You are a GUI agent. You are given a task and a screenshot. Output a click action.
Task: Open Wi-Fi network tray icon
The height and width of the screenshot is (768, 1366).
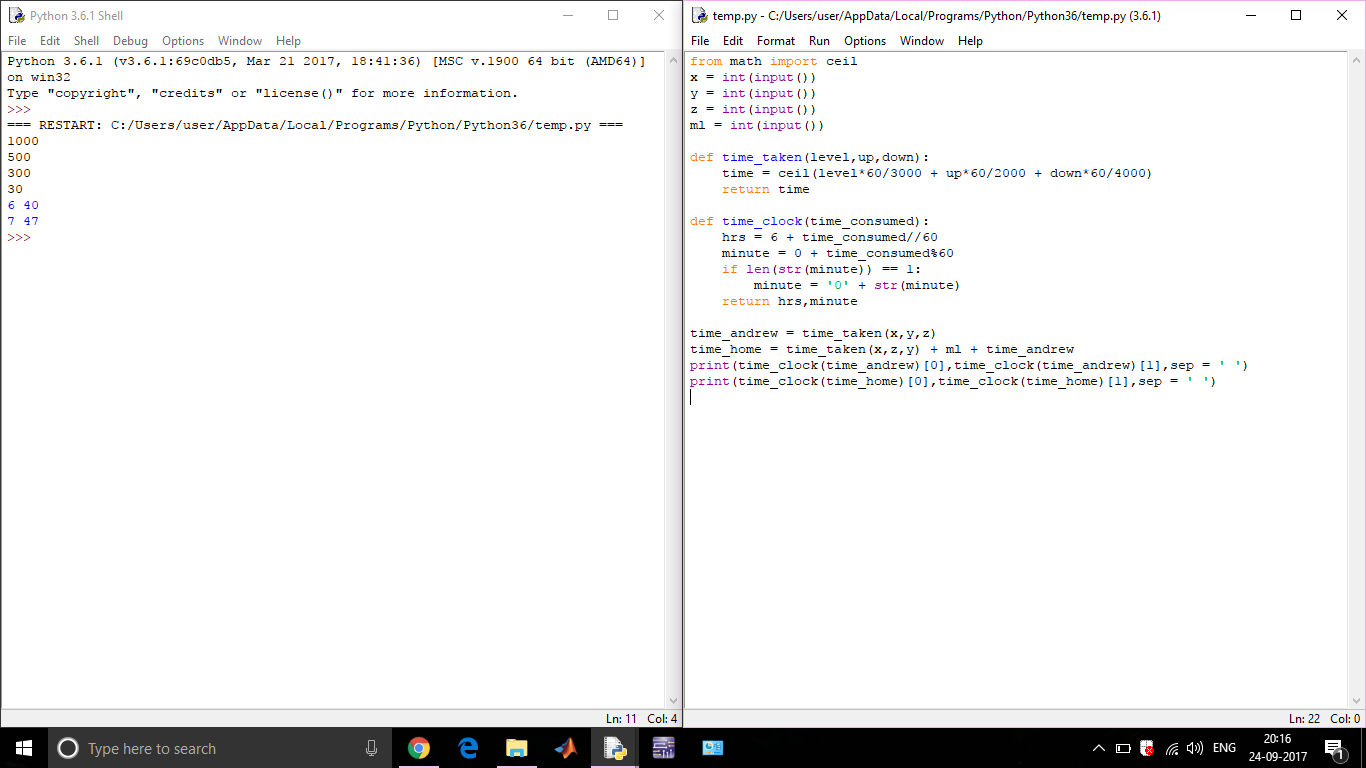1172,748
